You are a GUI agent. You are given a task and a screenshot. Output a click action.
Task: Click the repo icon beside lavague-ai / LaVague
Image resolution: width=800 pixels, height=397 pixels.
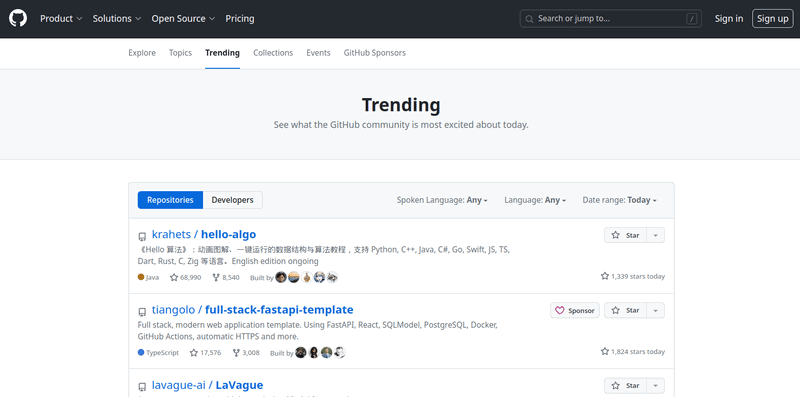click(x=142, y=387)
